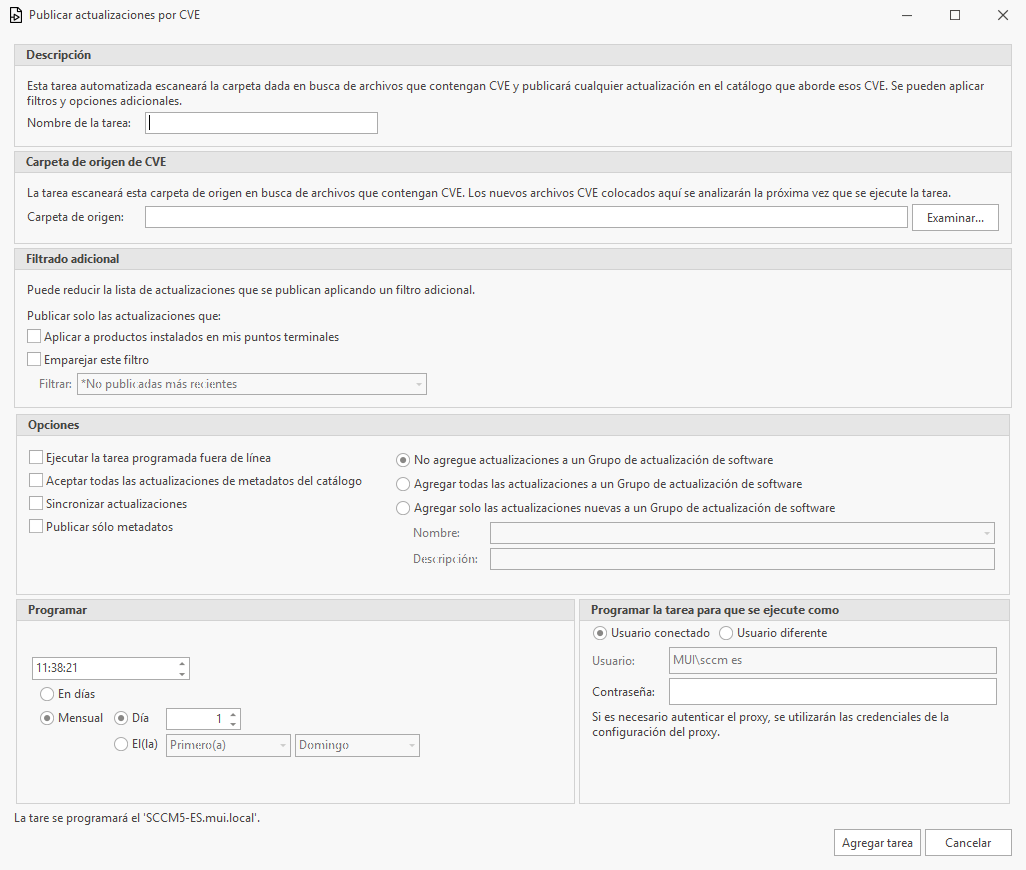Click the 'Cancelar' button
This screenshot has height=870, width=1026.
point(967,843)
